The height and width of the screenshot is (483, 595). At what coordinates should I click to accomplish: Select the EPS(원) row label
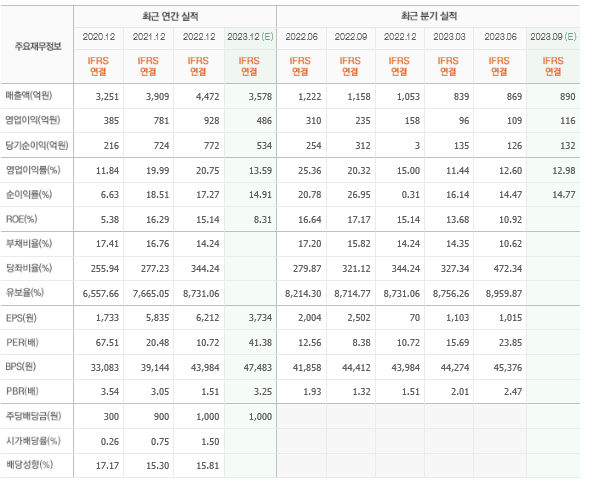(21, 318)
